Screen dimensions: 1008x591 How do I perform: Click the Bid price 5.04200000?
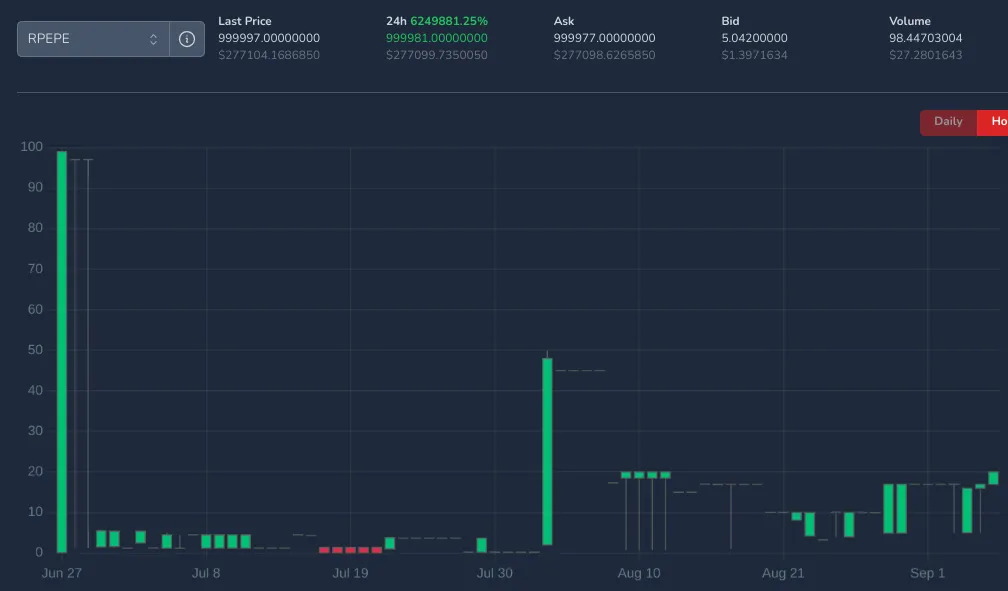click(x=754, y=38)
